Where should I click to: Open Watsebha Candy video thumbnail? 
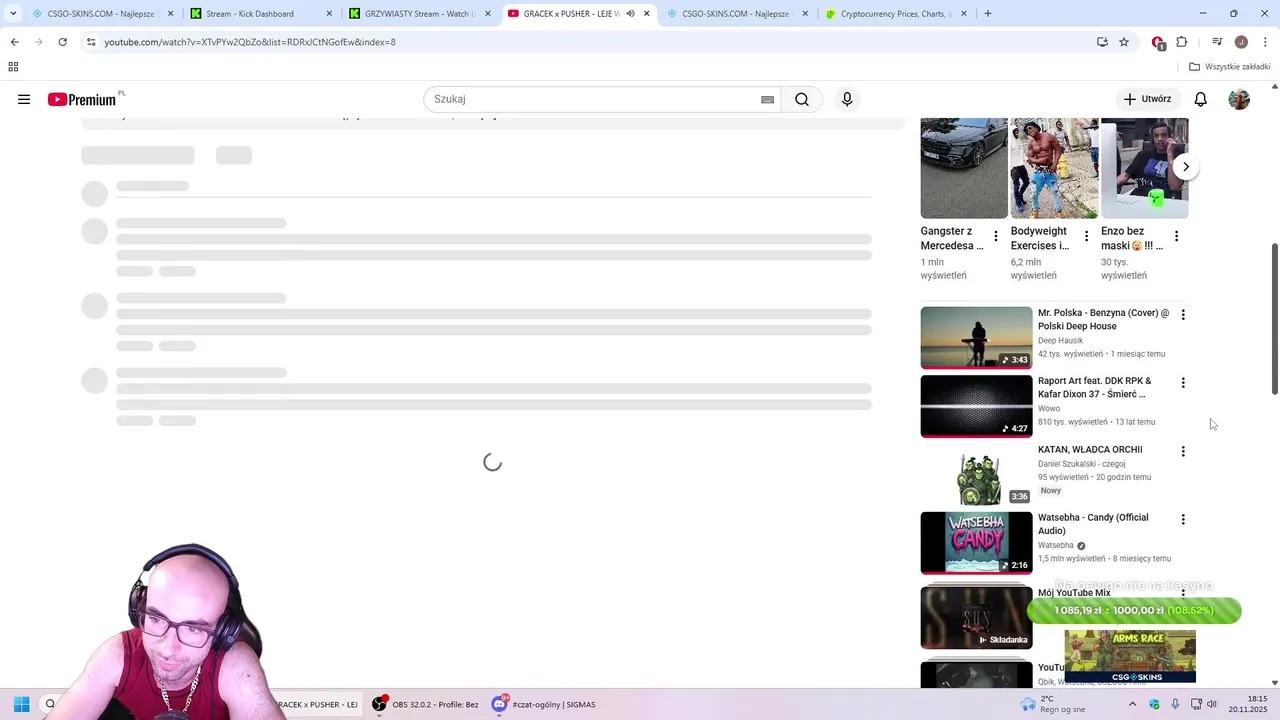pyautogui.click(x=976, y=543)
